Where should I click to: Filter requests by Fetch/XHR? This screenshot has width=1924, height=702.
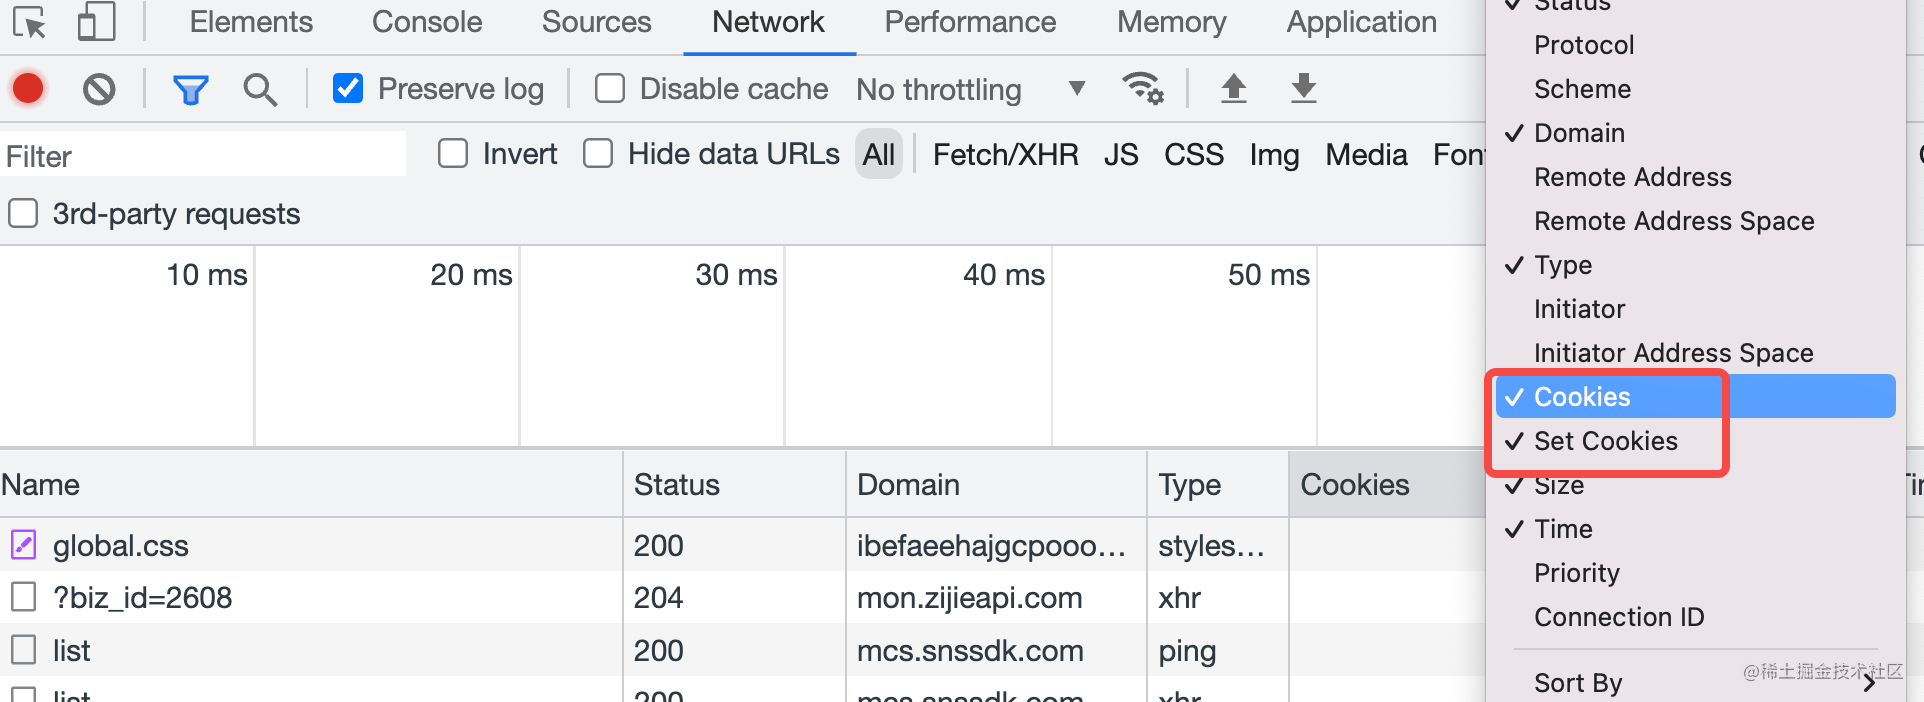(x=1005, y=155)
